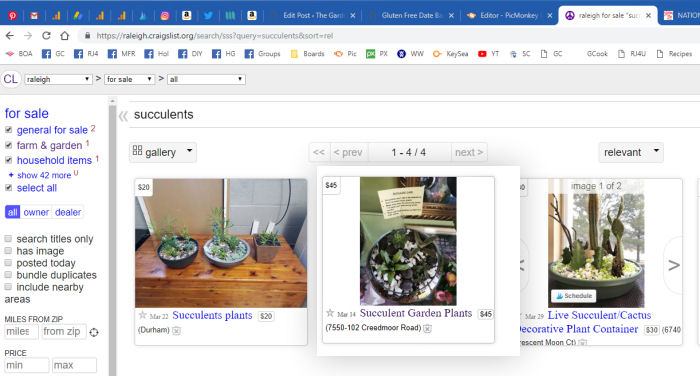Click the < prev results button
The image size is (700, 376).
click(348, 152)
